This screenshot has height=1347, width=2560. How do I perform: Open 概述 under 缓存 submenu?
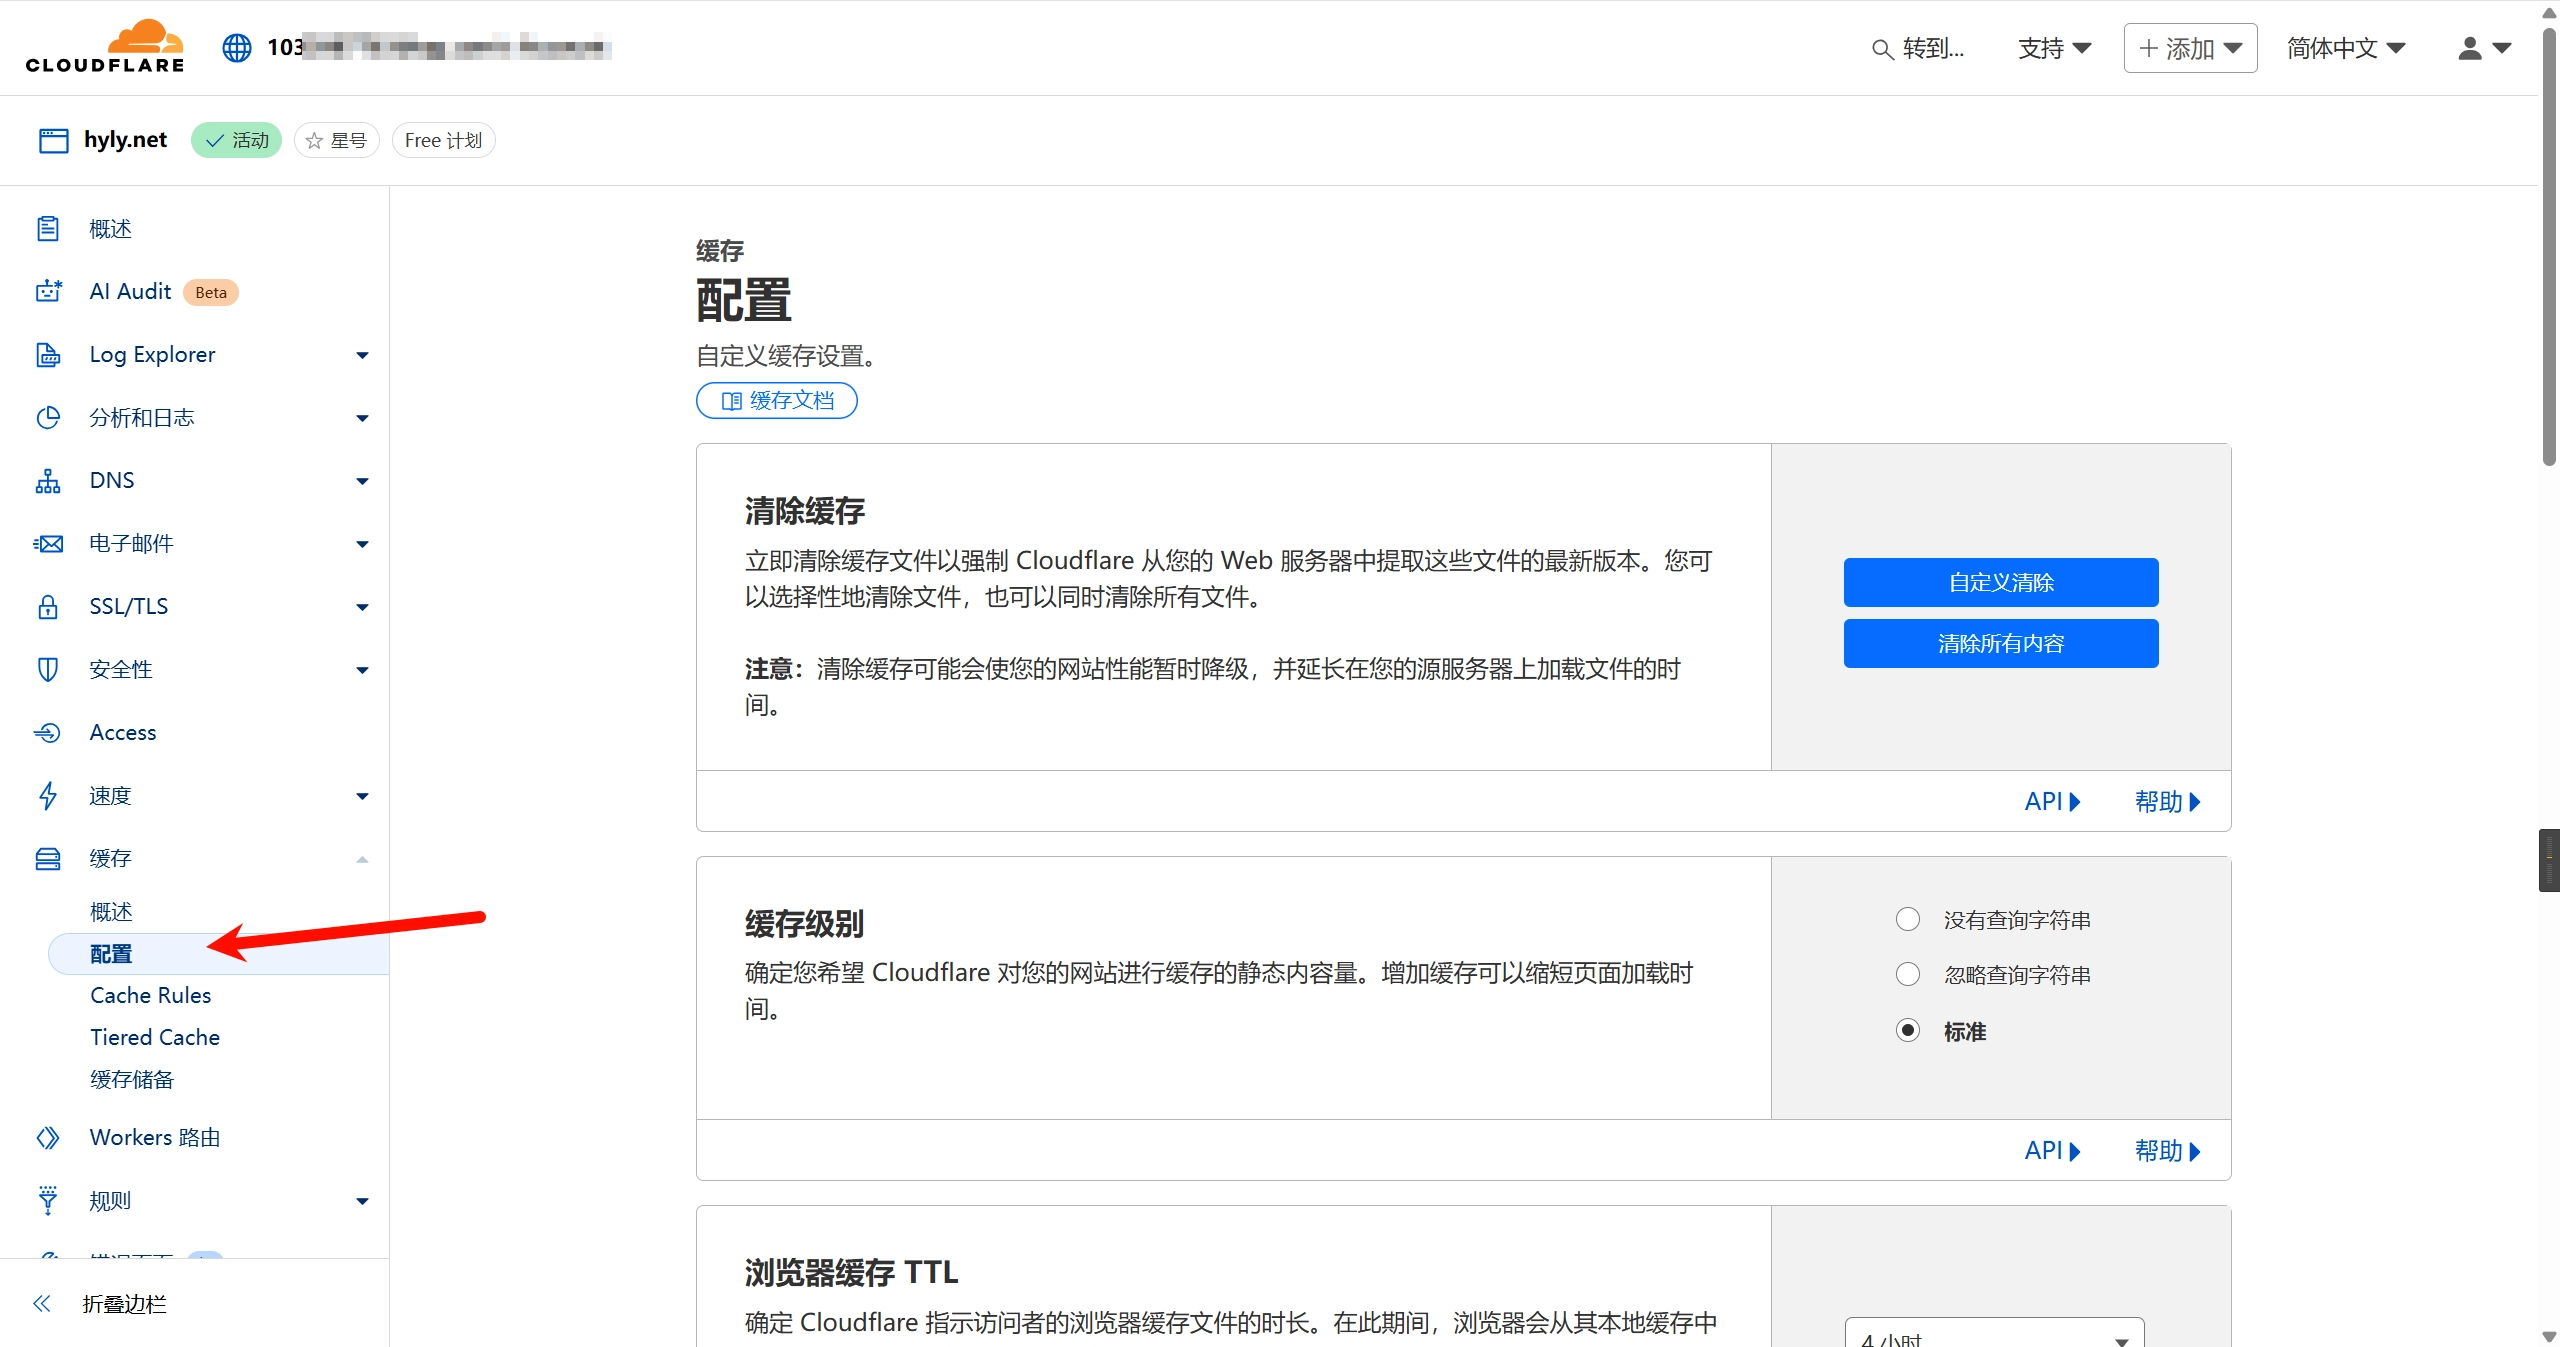point(111,911)
